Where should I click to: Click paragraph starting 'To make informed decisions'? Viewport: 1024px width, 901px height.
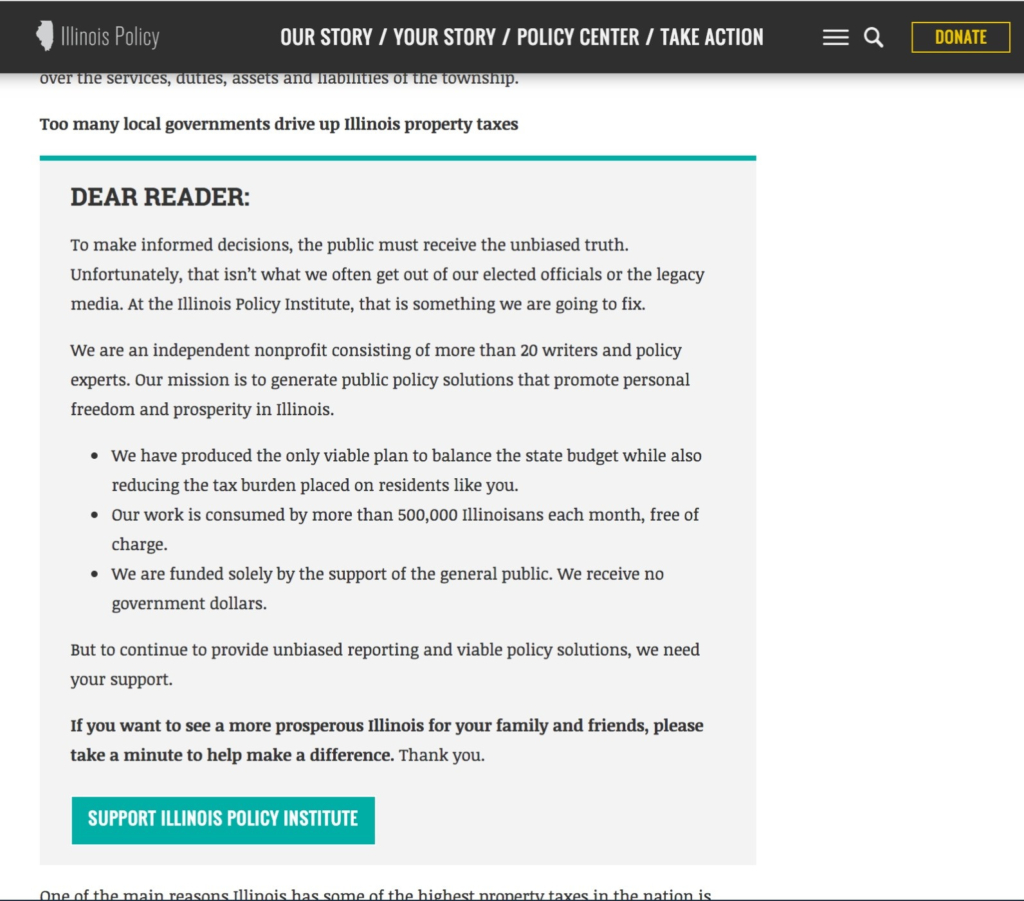(x=387, y=274)
